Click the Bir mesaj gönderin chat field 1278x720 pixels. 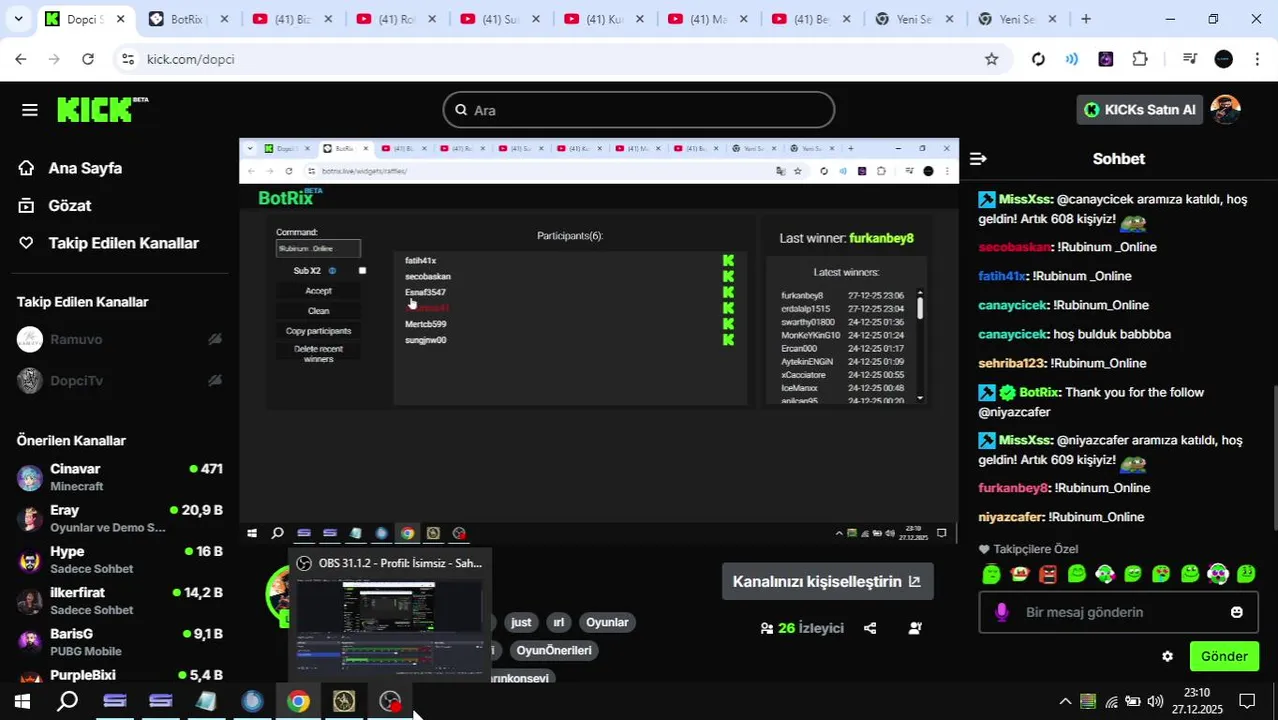[x=1120, y=612]
